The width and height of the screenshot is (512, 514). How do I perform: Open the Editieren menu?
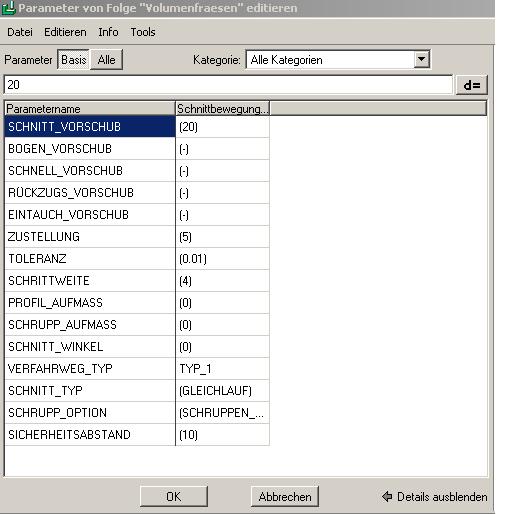click(x=65, y=32)
